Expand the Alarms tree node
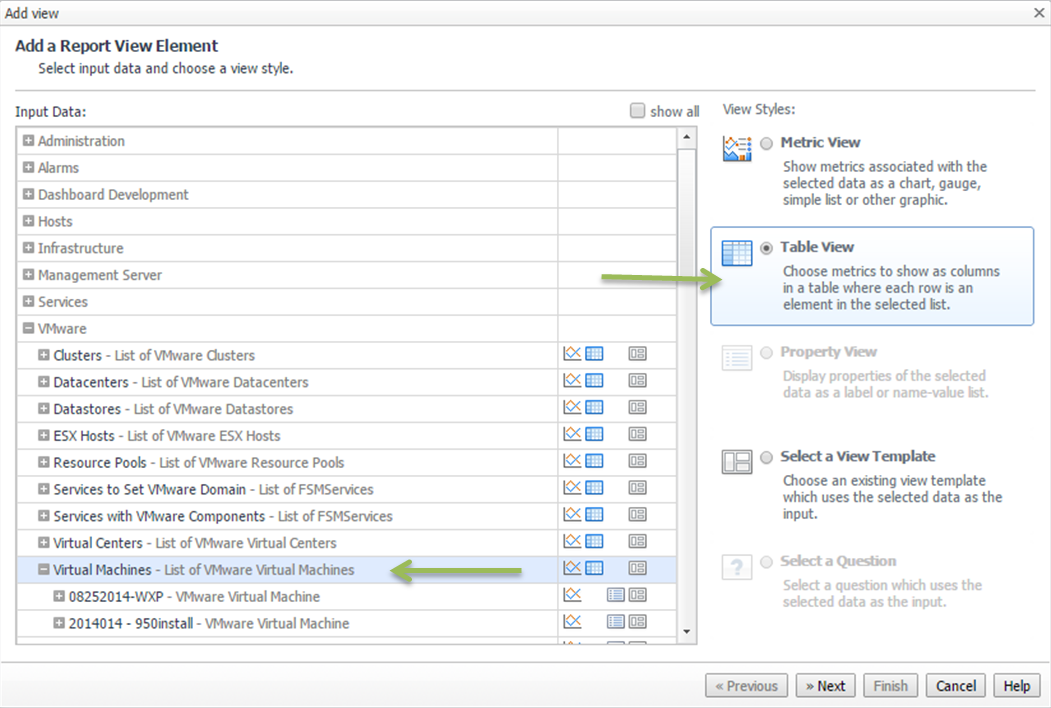This screenshot has width=1051, height=708. (28, 168)
